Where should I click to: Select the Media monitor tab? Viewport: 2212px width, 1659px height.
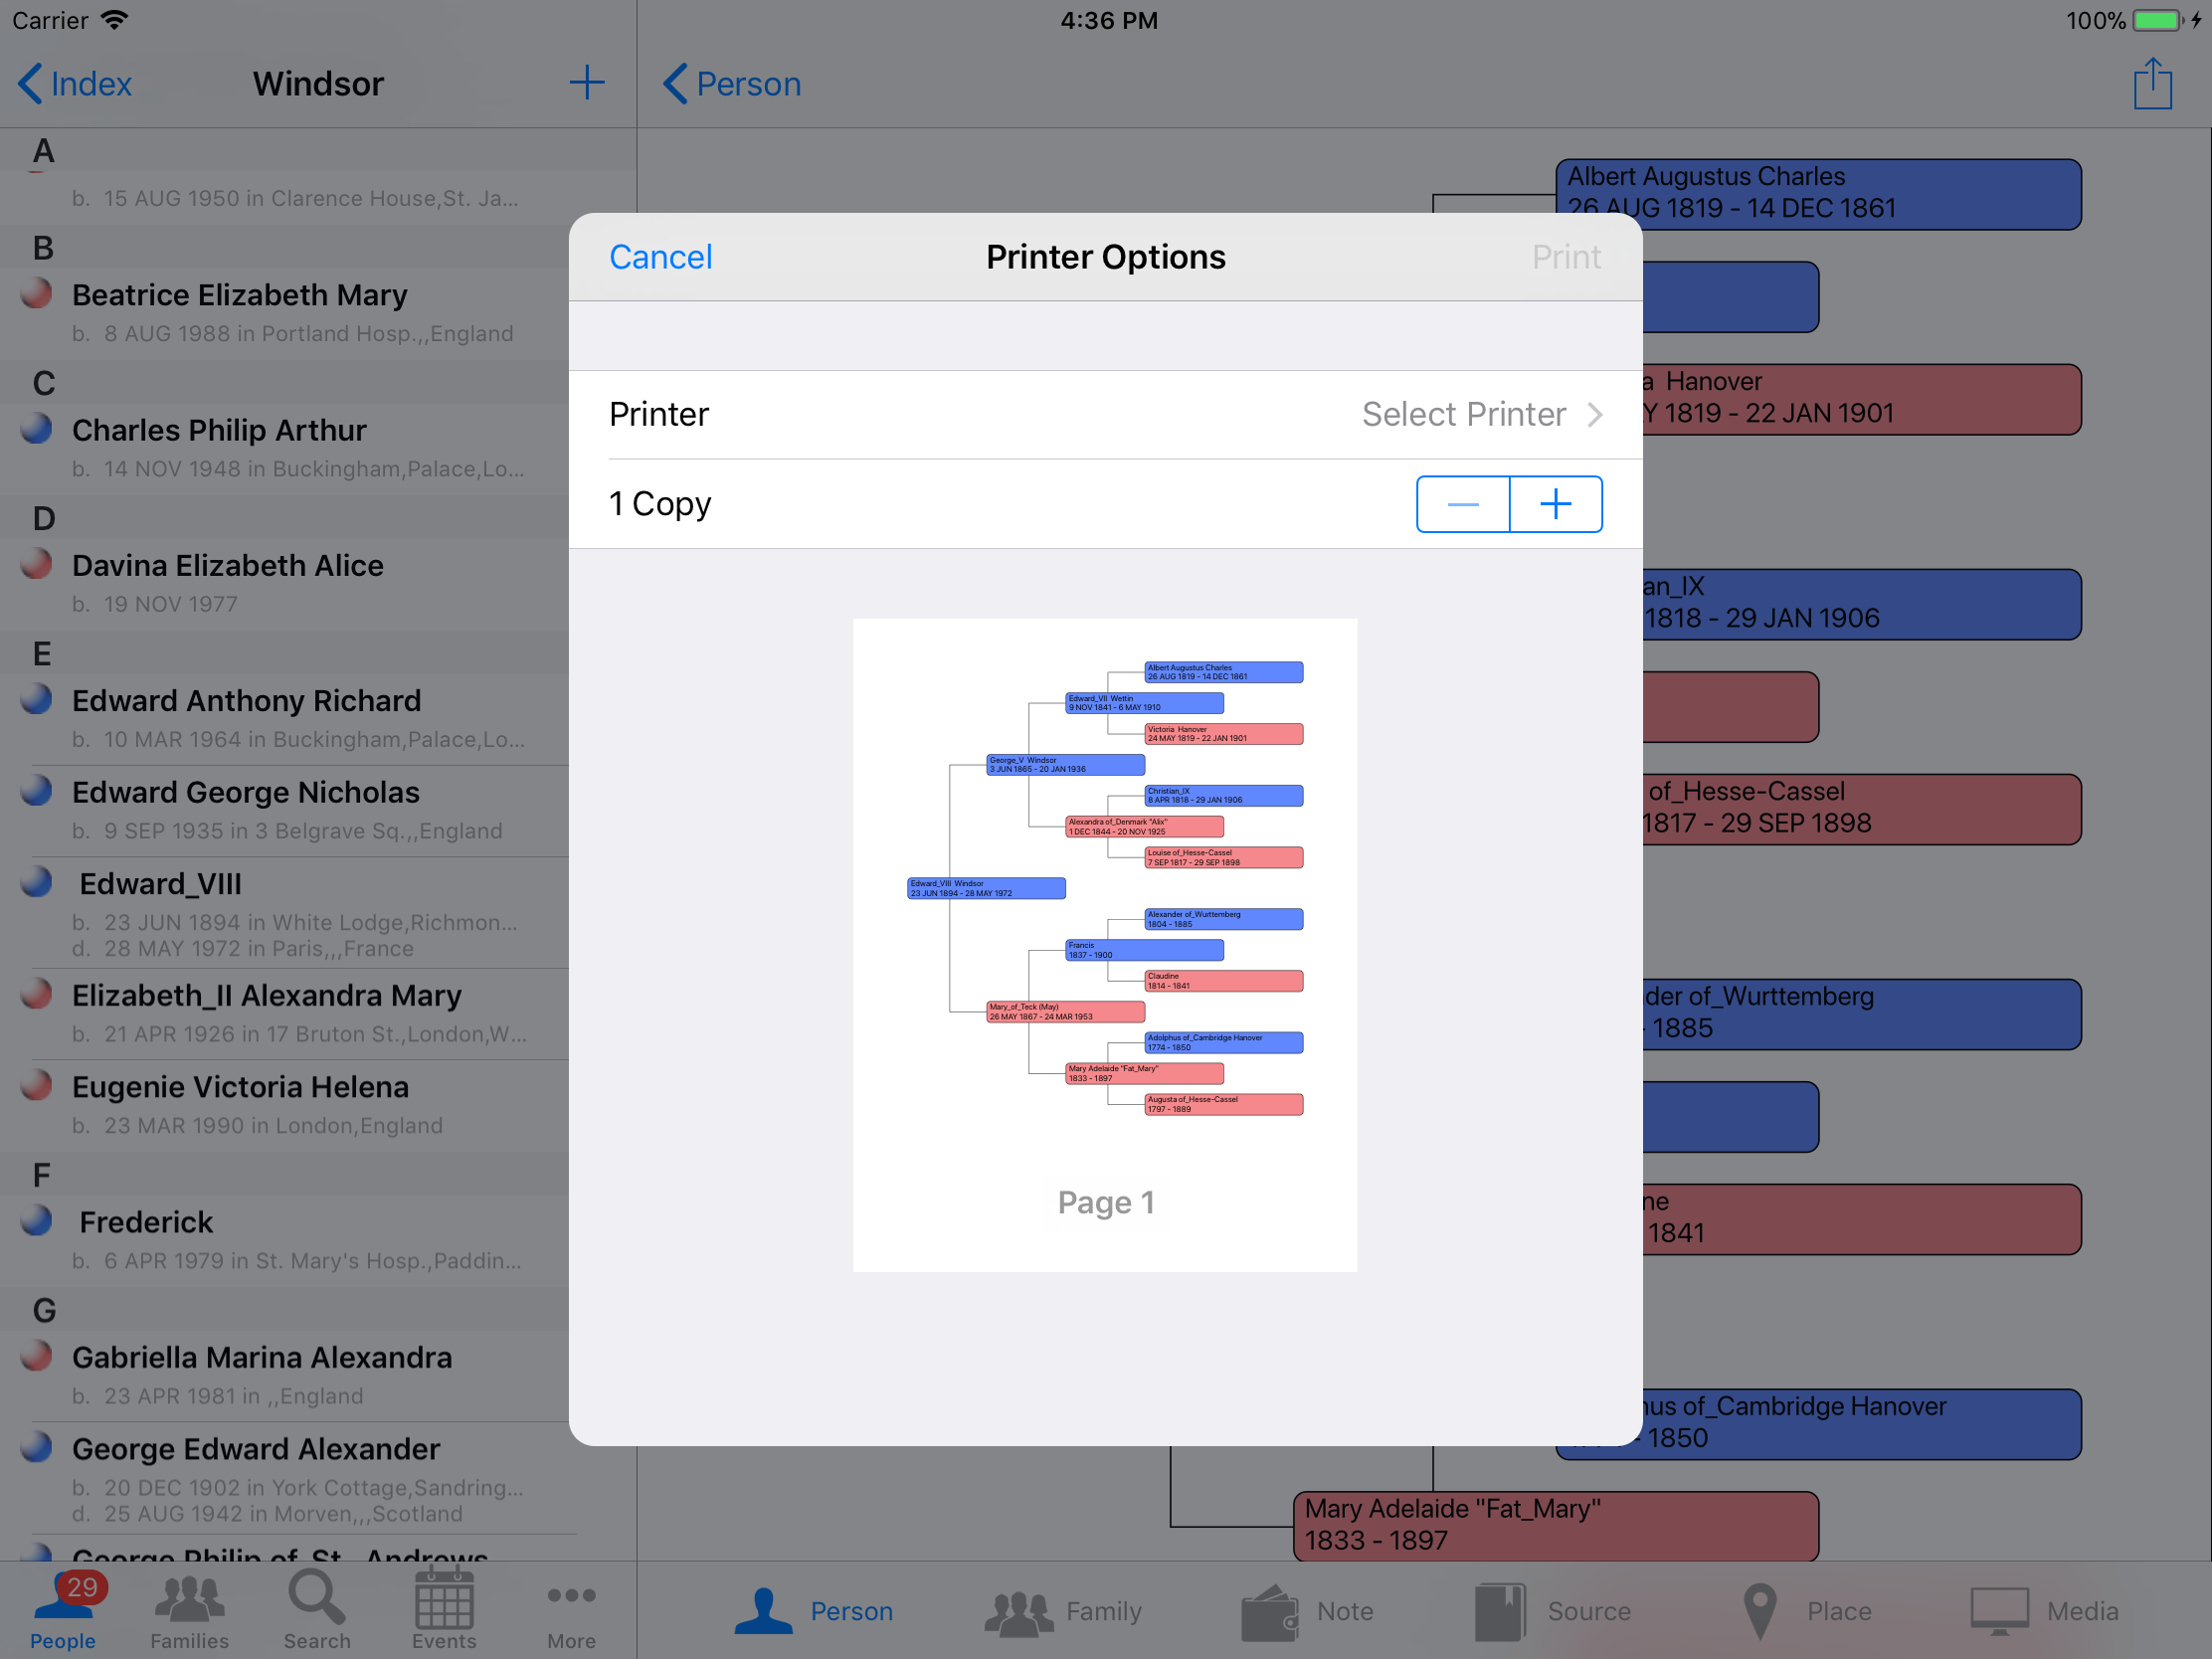[2044, 1611]
